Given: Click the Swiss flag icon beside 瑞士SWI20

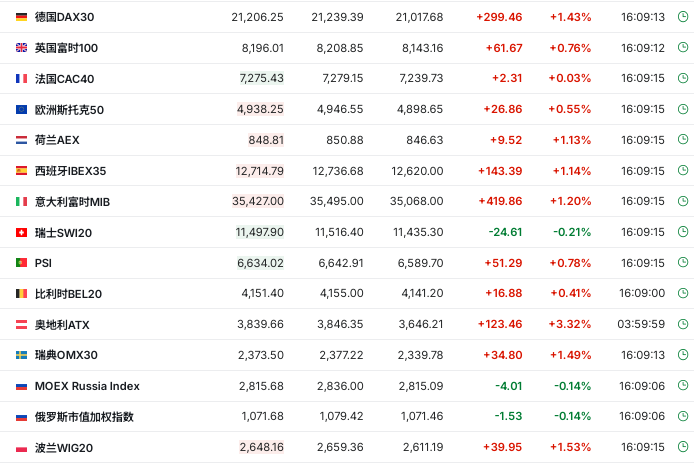Looking at the screenshot, I should [x=21, y=232].
